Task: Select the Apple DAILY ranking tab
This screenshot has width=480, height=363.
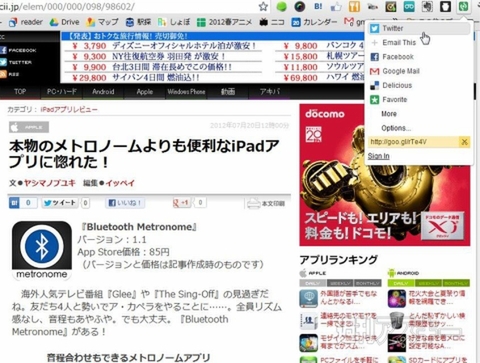Action: [x=313, y=283]
